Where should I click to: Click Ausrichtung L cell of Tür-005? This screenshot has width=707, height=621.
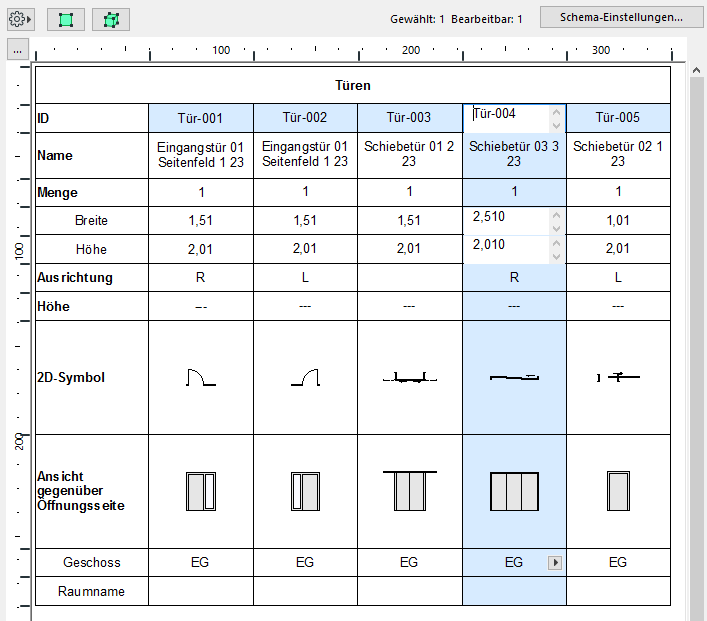(x=618, y=277)
